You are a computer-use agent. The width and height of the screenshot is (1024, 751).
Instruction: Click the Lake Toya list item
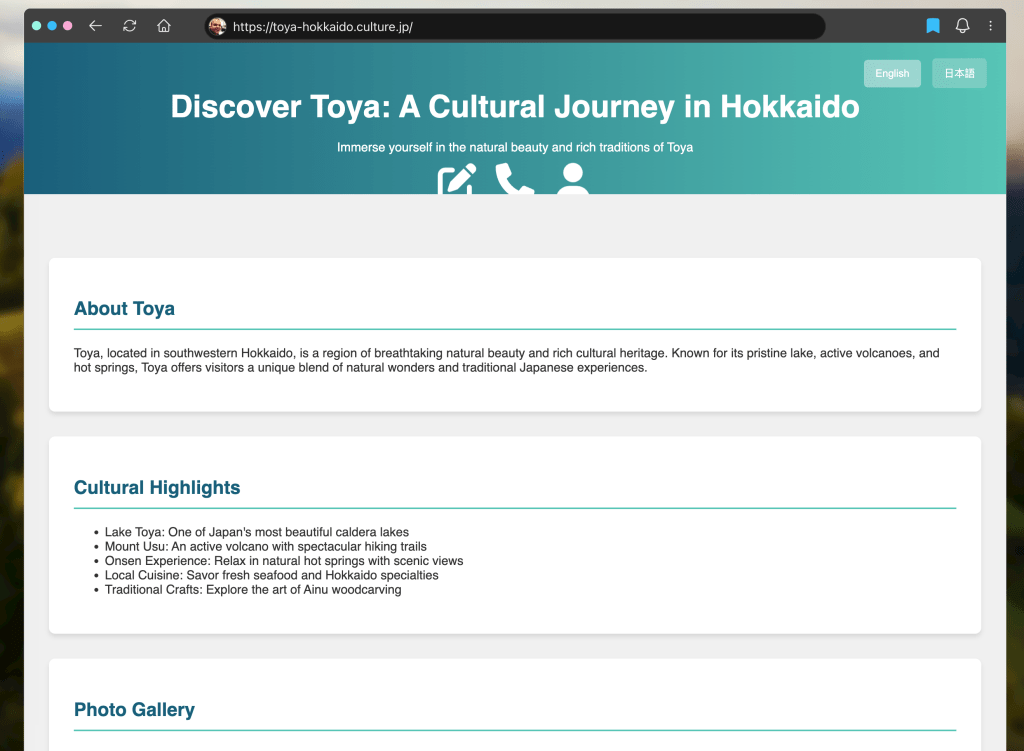coord(256,532)
